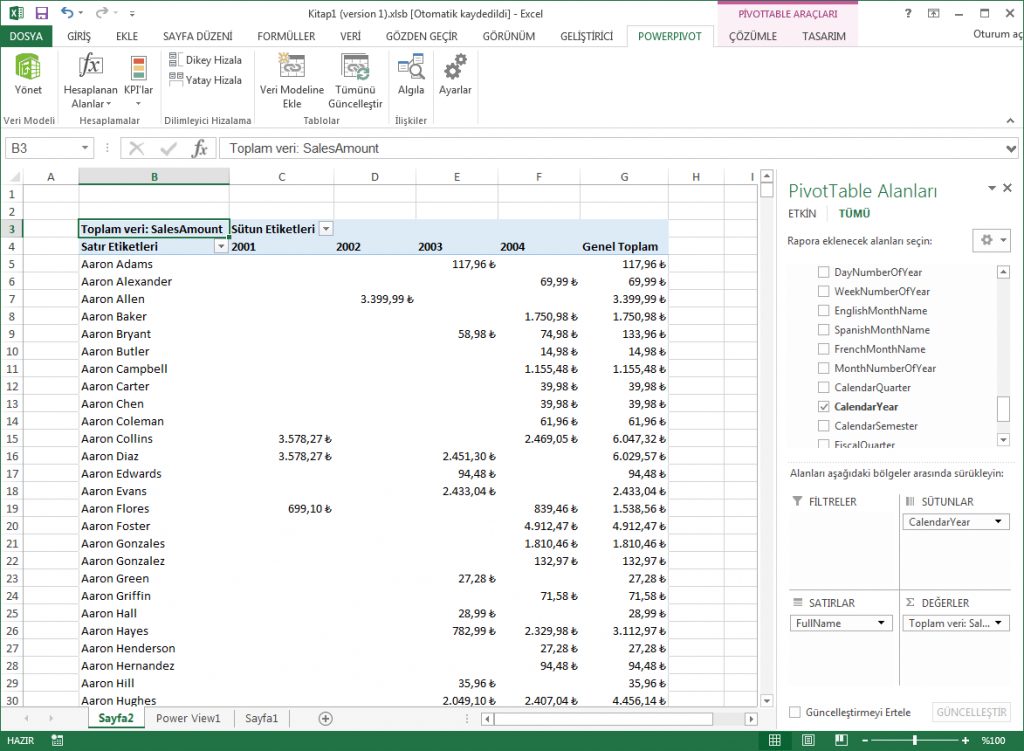The image size is (1024, 751).
Task: Switch to the GİRİŞ ribbon tab
Action: [79, 37]
